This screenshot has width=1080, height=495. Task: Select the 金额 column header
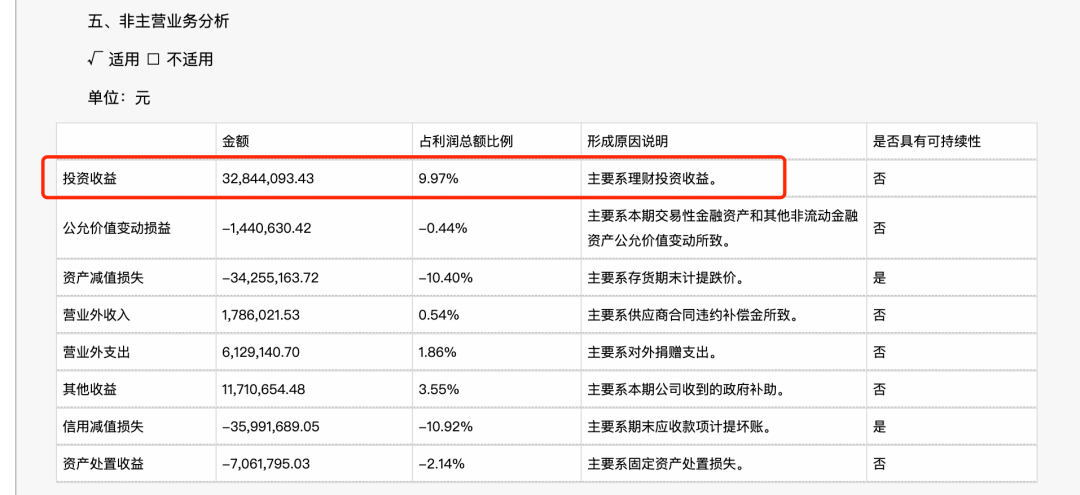coord(236,141)
